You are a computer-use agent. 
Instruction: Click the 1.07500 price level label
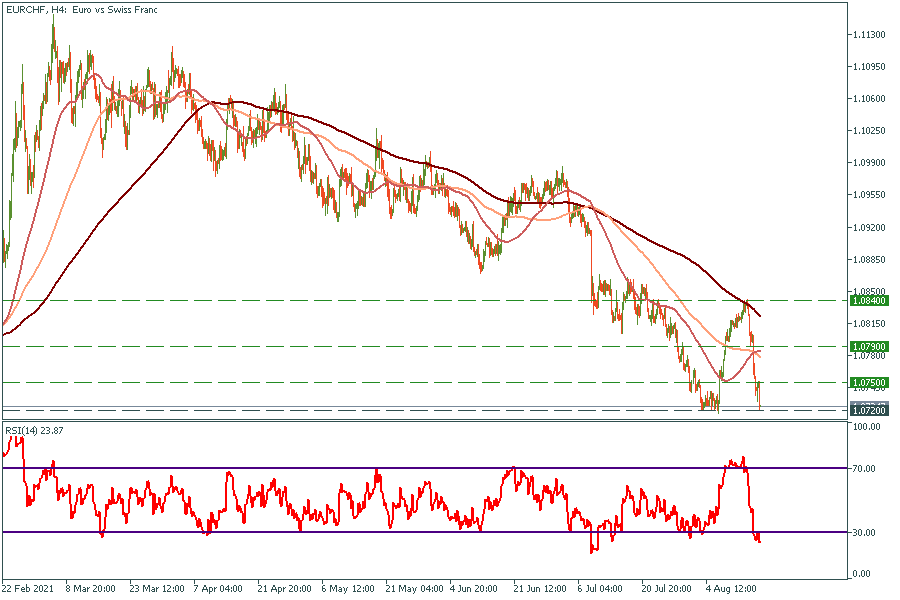click(x=868, y=383)
